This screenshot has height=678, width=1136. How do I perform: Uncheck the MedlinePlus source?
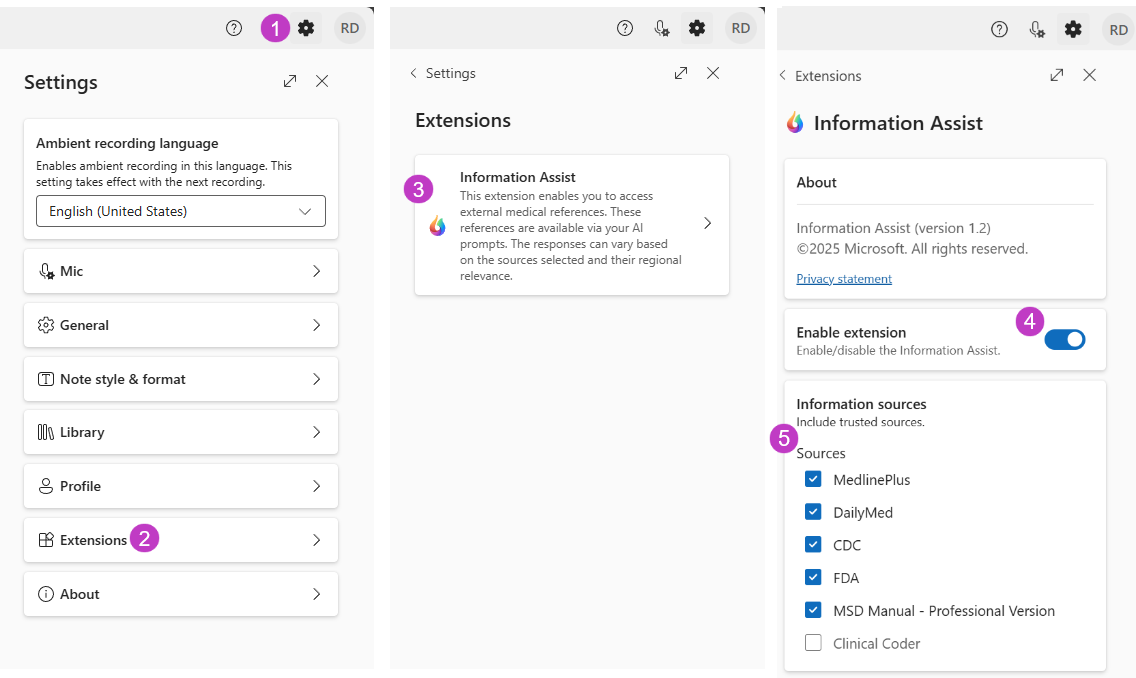tap(813, 480)
